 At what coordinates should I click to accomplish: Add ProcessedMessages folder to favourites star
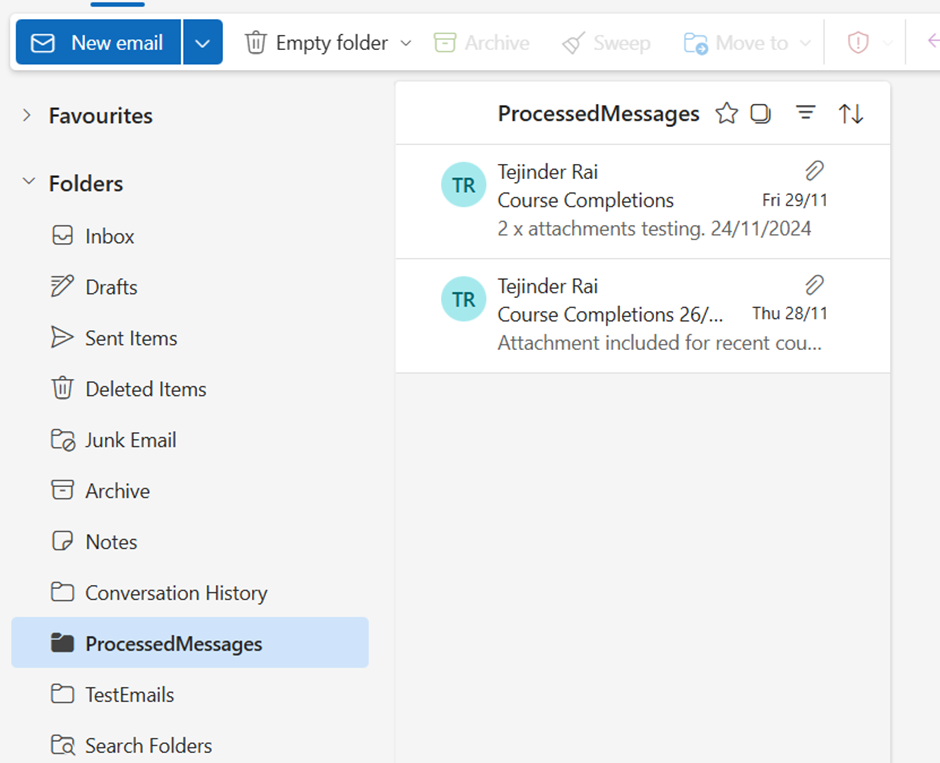pyautogui.click(x=727, y=114)
